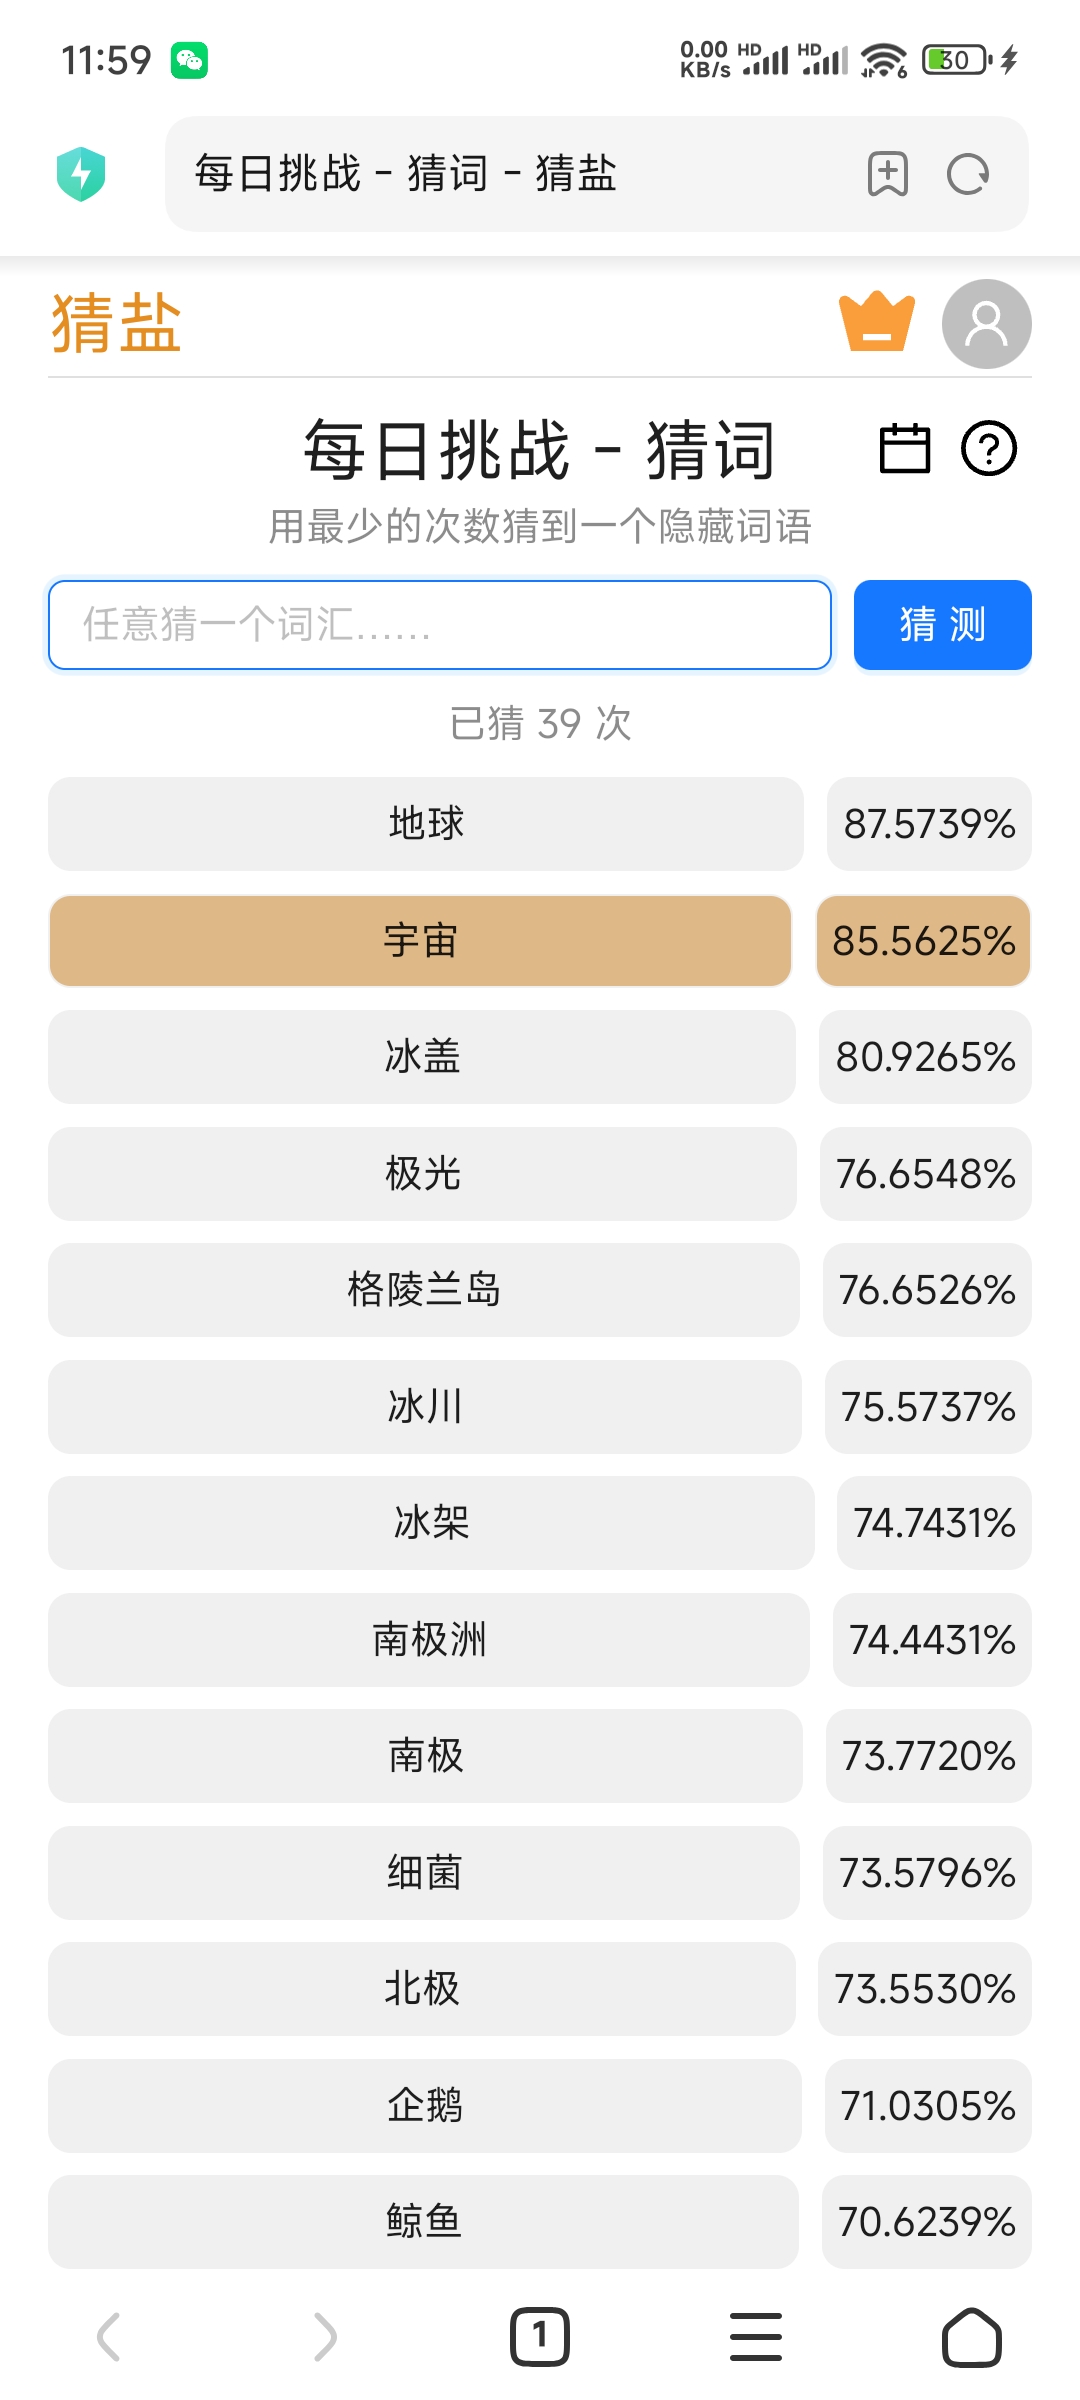The width and height of the screenshot is (1080, 2400).
Task: Select the highlighted 宇宙 guess row
Action: click(x=420, y=941)
